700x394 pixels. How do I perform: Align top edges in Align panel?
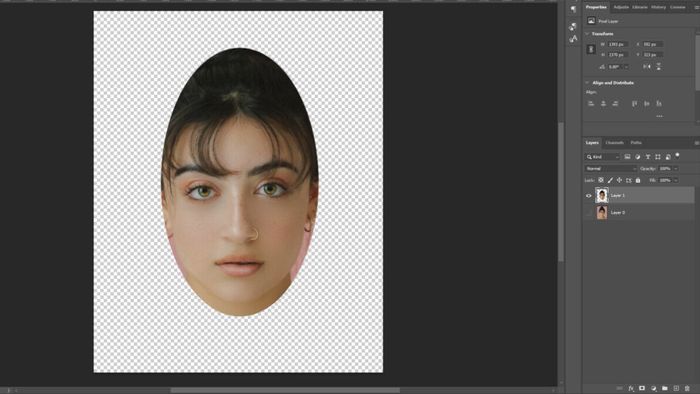point(634,104)
